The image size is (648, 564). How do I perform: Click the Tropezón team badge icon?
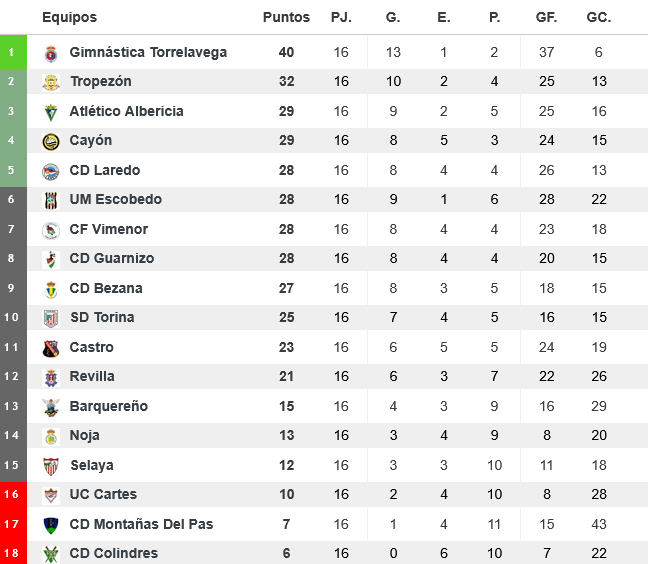tap(51, 82)
